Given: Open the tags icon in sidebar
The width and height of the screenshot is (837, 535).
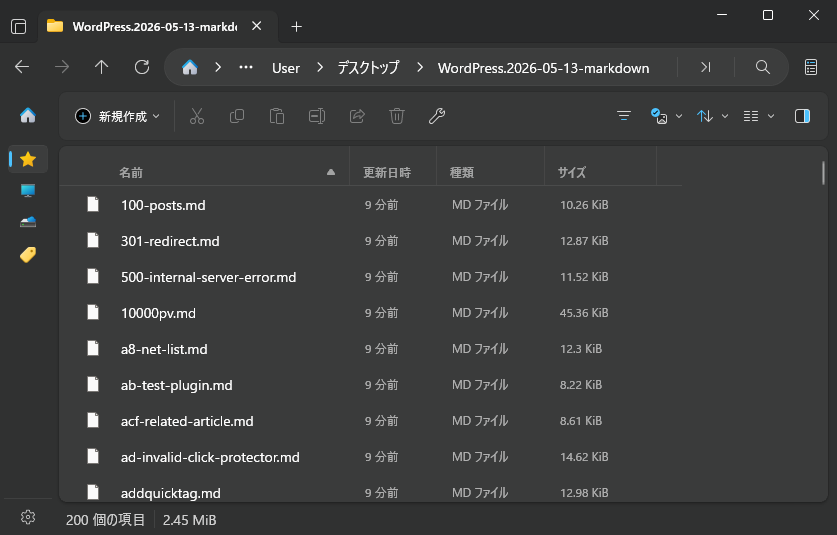Looking at the screenshot, I should tap(28, 255).
